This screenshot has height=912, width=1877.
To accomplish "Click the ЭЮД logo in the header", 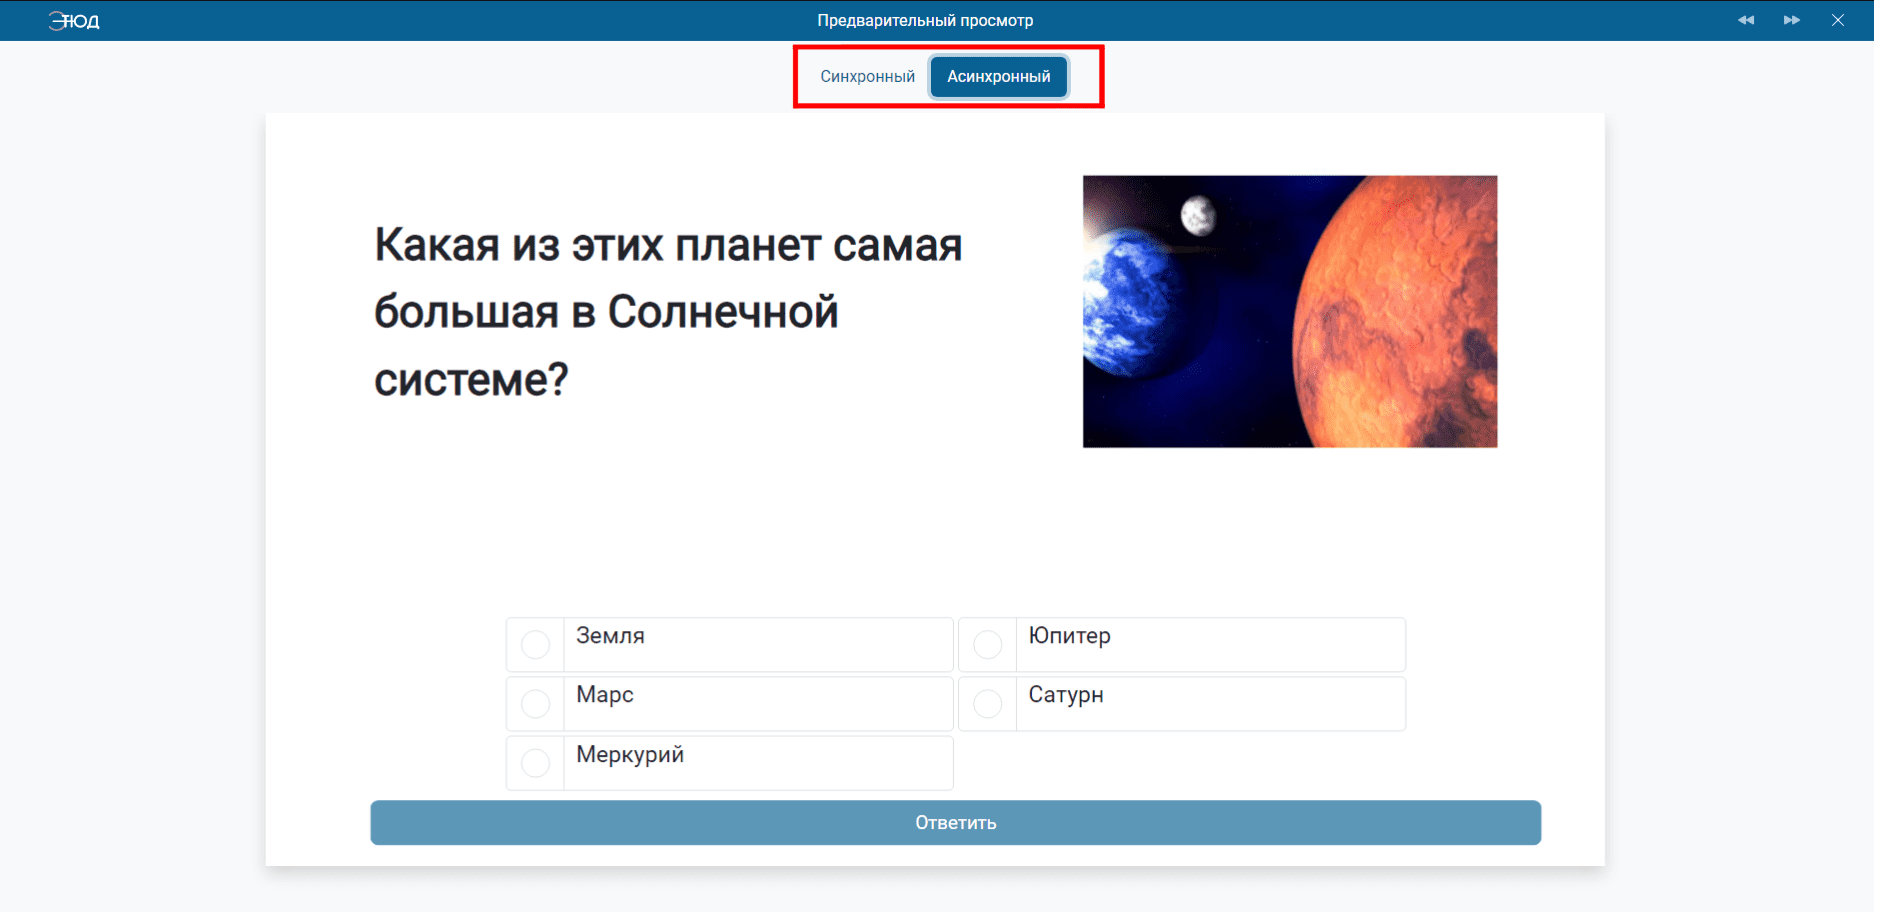I will pyautogui.click(x=74, y=20).
